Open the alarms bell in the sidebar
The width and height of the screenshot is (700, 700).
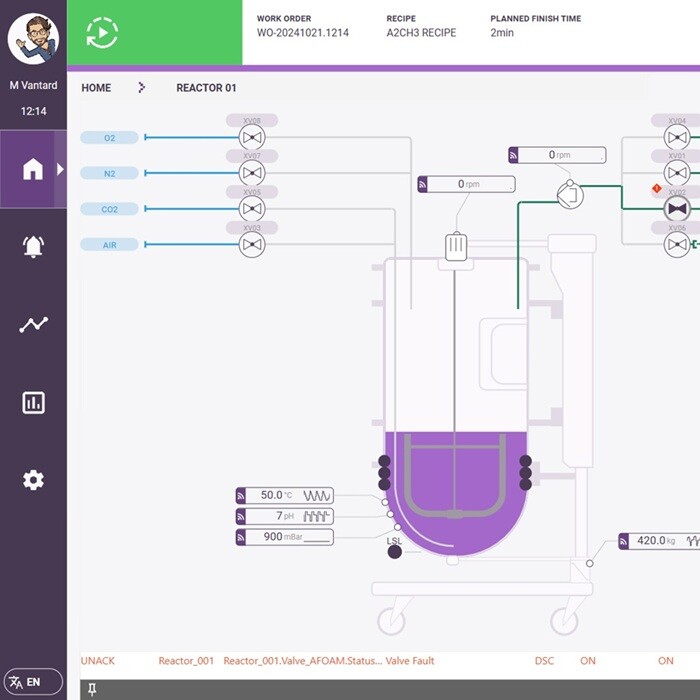coord(33,248)
